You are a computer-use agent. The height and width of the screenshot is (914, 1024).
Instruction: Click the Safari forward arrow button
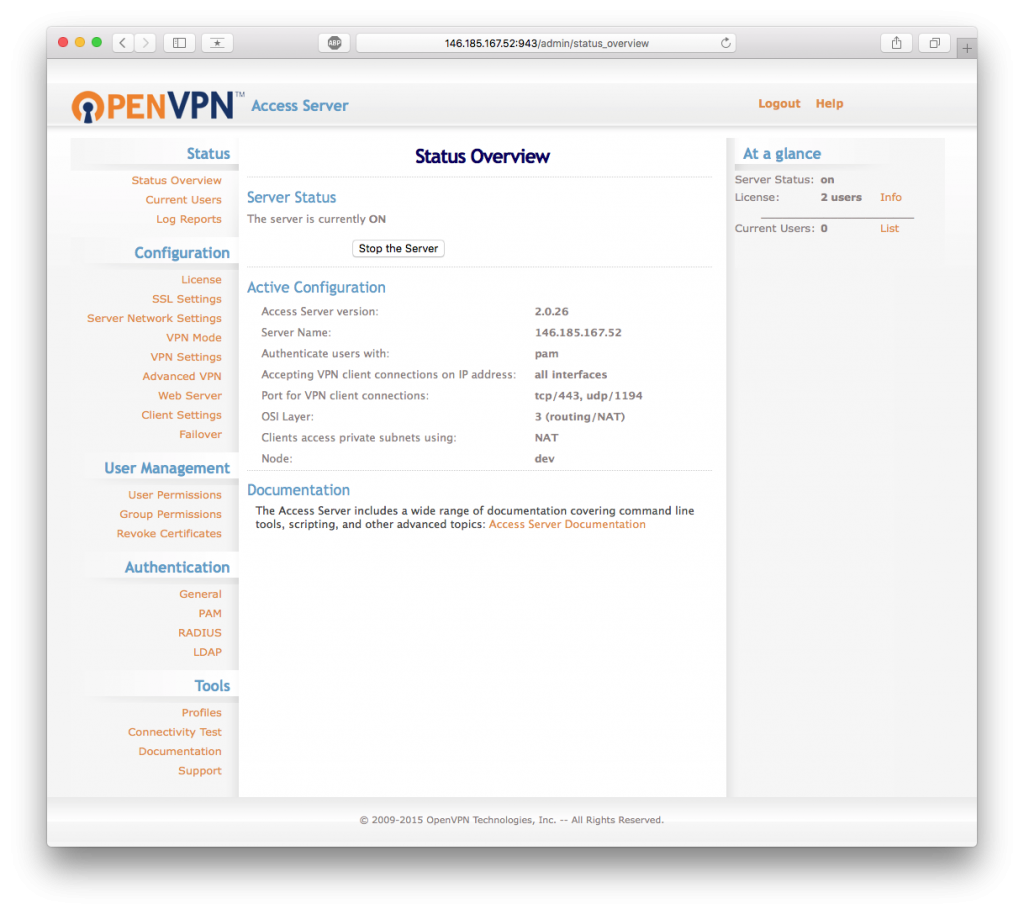pos(145,43)
